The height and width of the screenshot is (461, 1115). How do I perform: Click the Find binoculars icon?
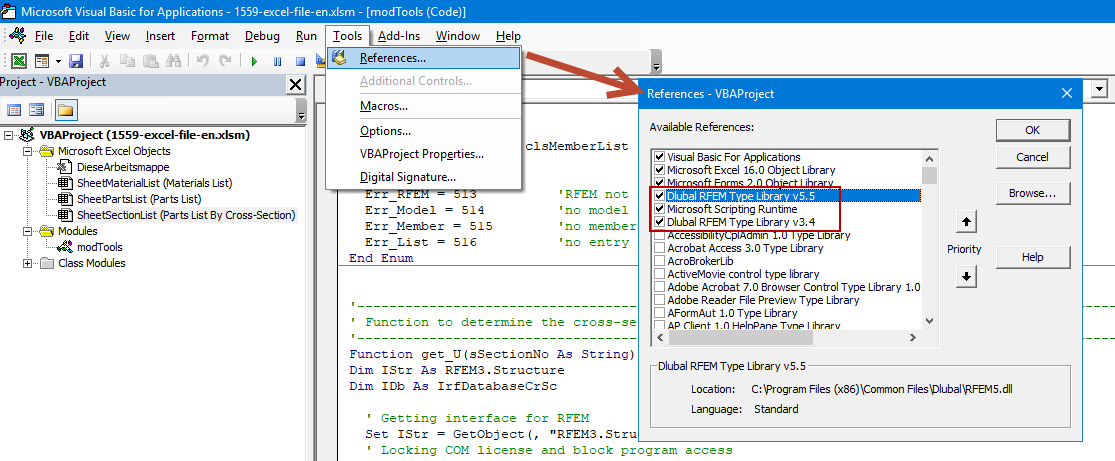173,61
